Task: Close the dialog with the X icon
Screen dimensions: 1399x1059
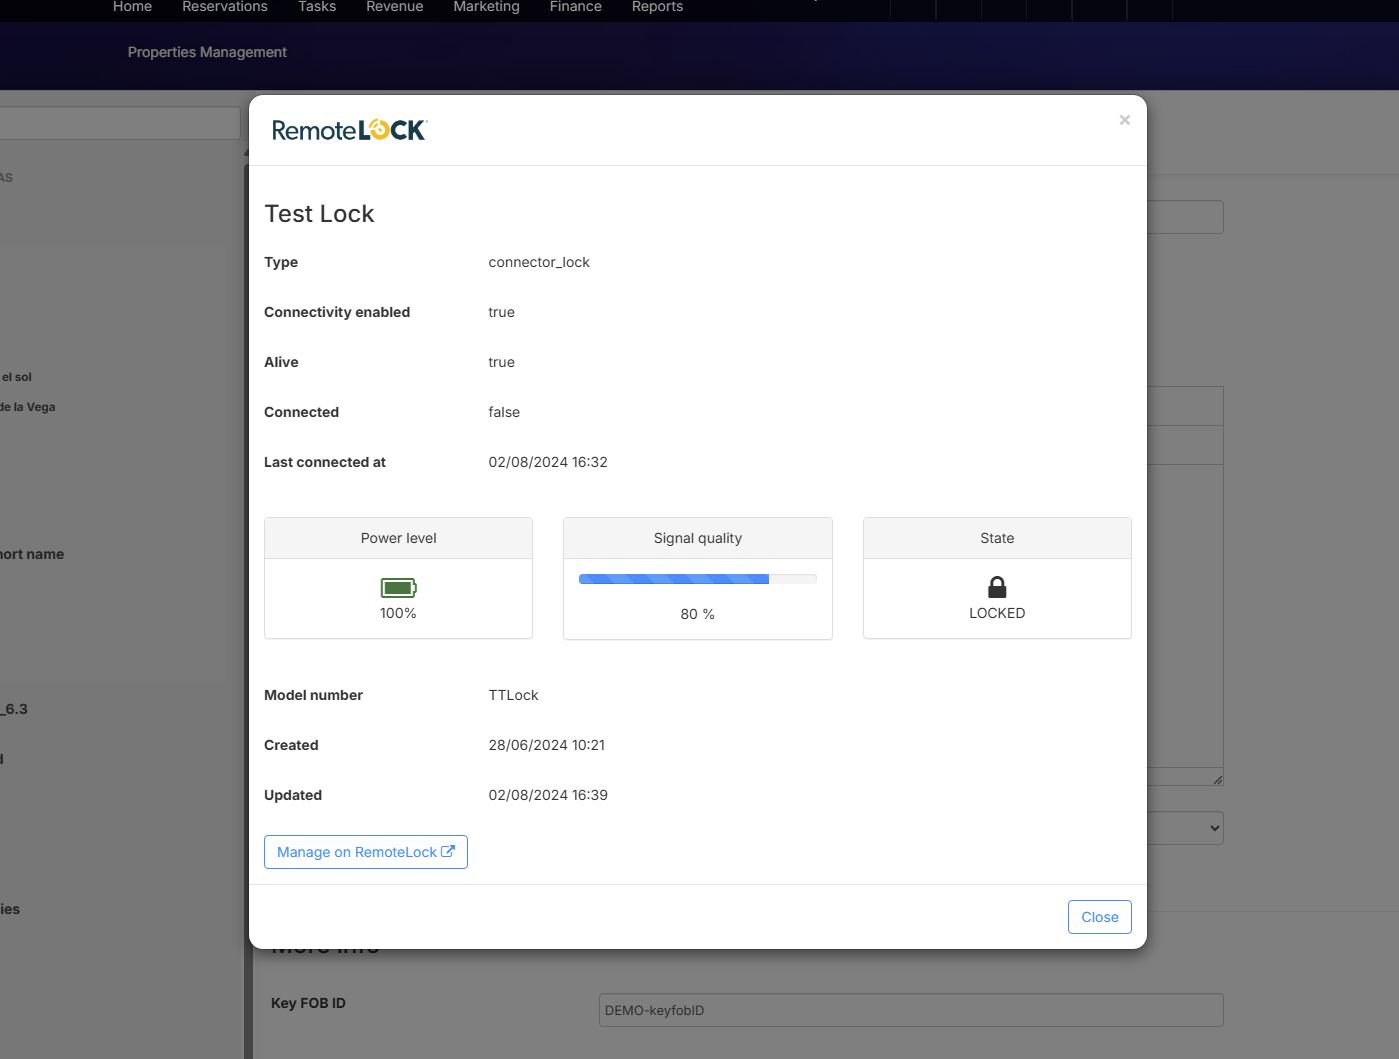Action: (1124, 120)
